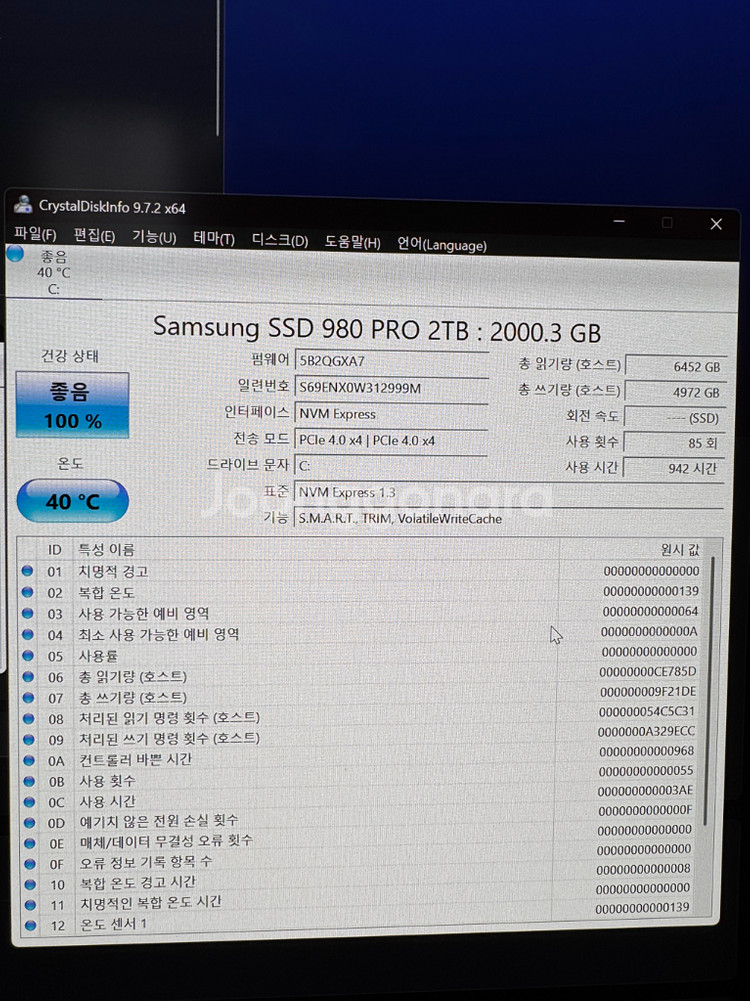Image resolution: width=750 pixels, height=1001 pixels.
Task: Click the power on hours value 942 시간
Action: pyautogui.click(x=675, y=469)
